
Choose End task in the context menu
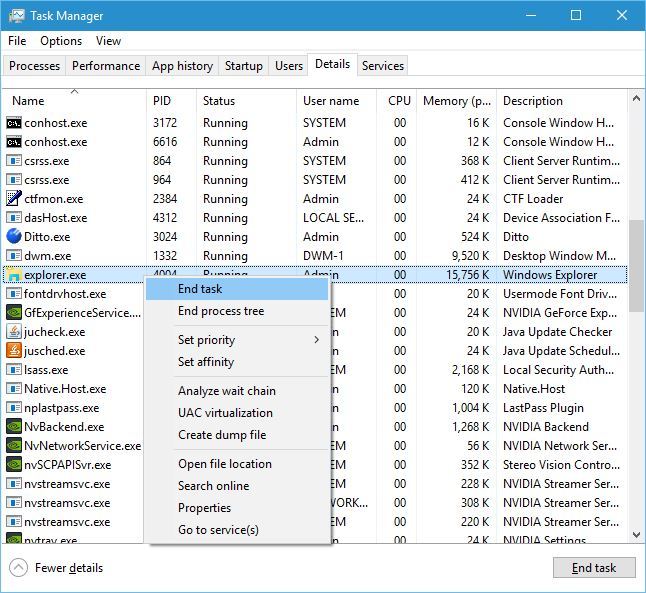(x=237, y=289)
